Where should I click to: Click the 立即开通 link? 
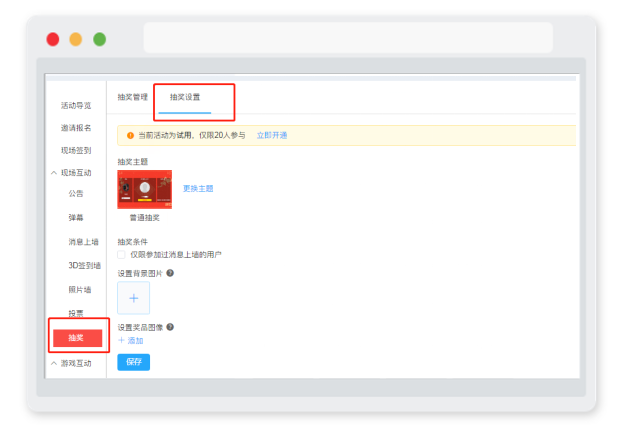tap(272, 135)
